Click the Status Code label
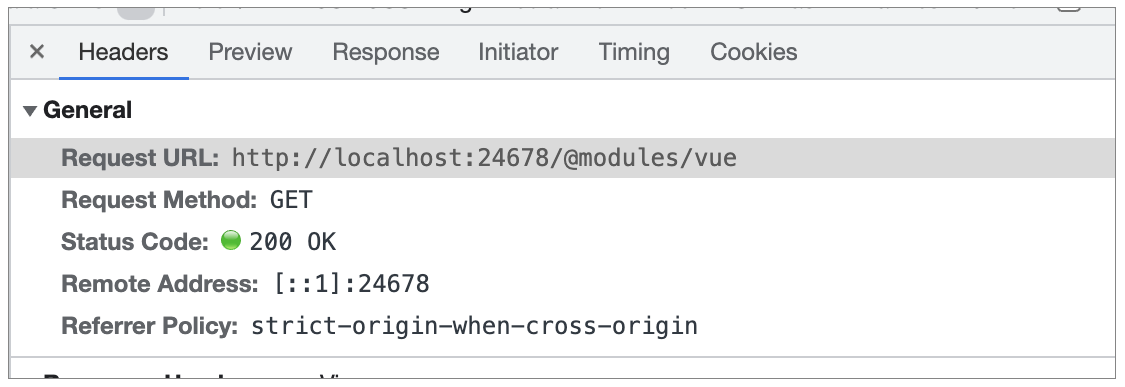Screen dimensions: 1125x387 pos(135,242)
